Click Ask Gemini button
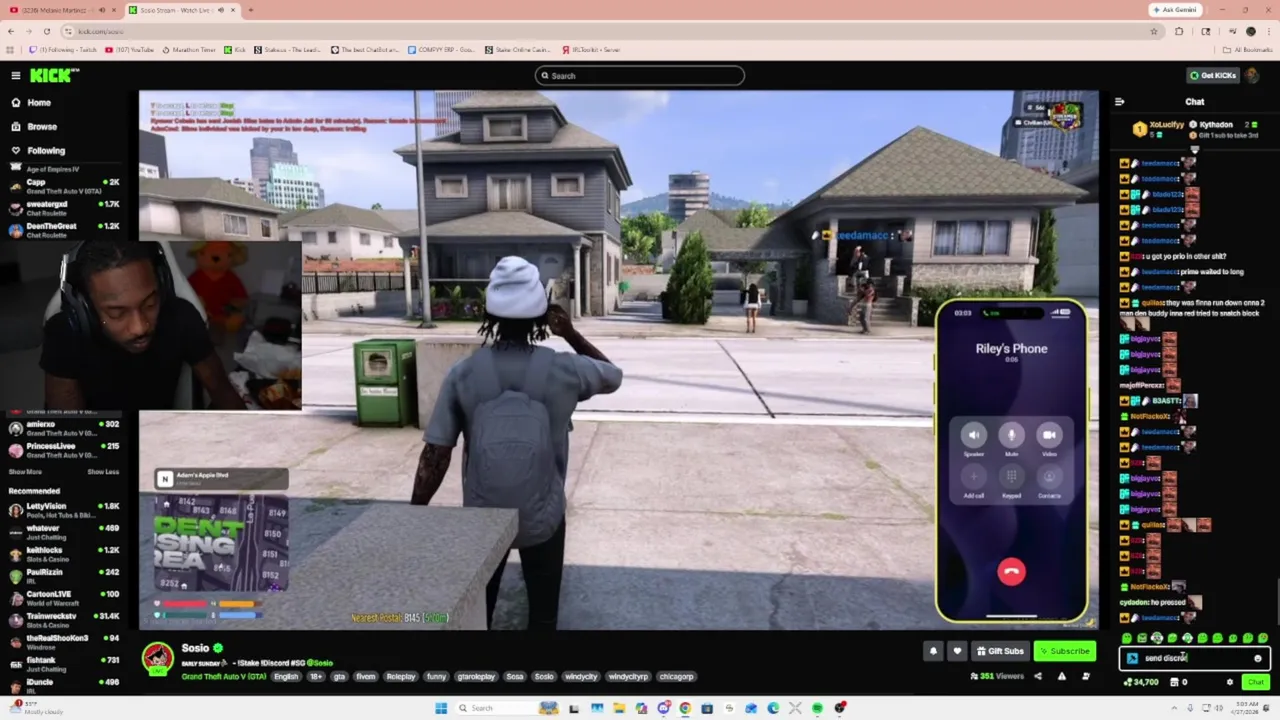 coord(1174,10)
